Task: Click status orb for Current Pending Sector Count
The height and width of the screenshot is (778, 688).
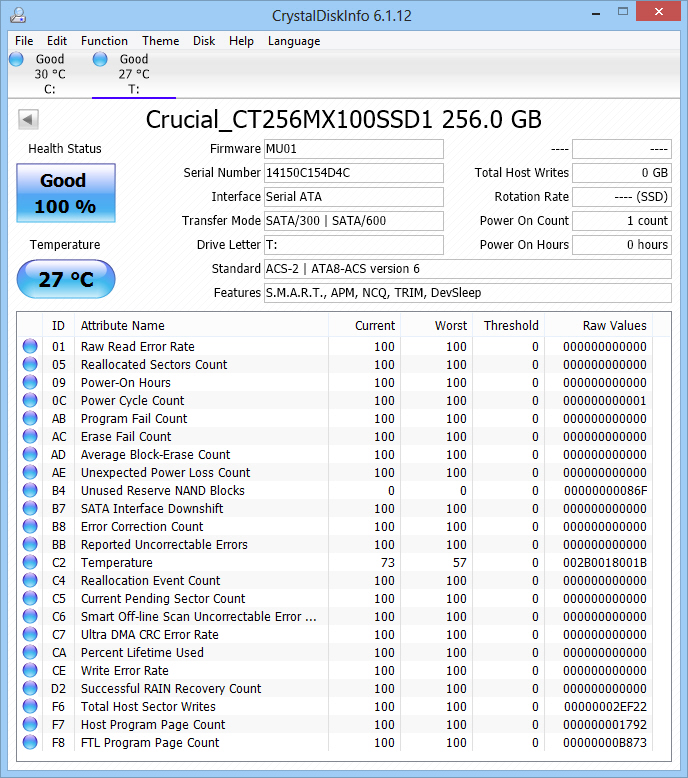Action: pos(30,598)
